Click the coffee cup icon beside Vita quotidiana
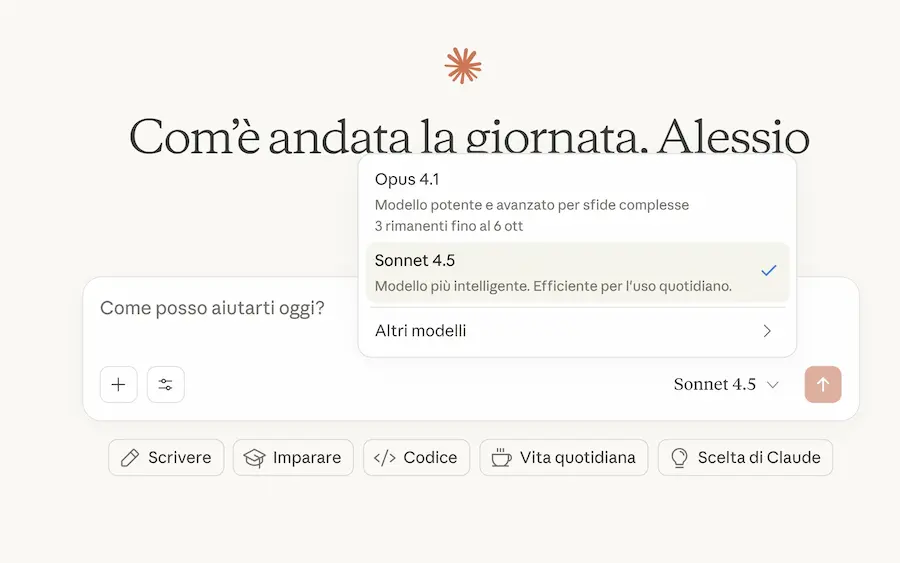The width and height of the screenshot is (900, 563). coord(501,458)
